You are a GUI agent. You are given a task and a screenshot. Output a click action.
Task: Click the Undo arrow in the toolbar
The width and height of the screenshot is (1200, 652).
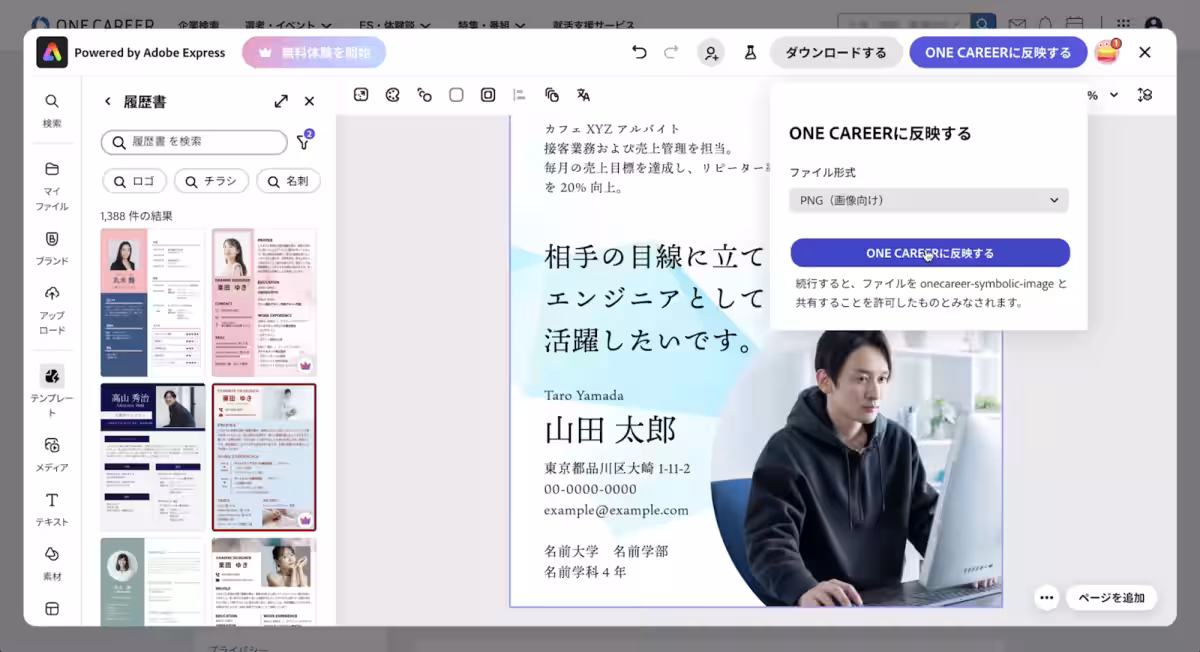coord(639,51)
